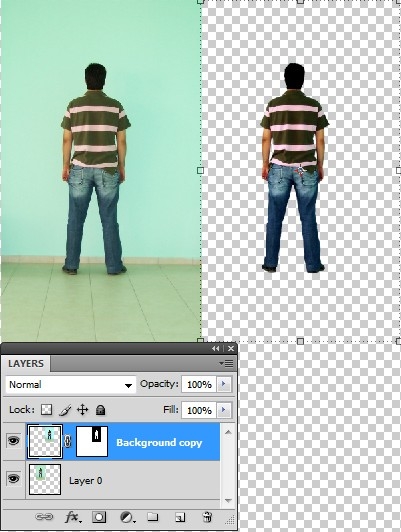Click the Opacity value field
This screenshot has width=401, height=532.
(x=199, y=384)
